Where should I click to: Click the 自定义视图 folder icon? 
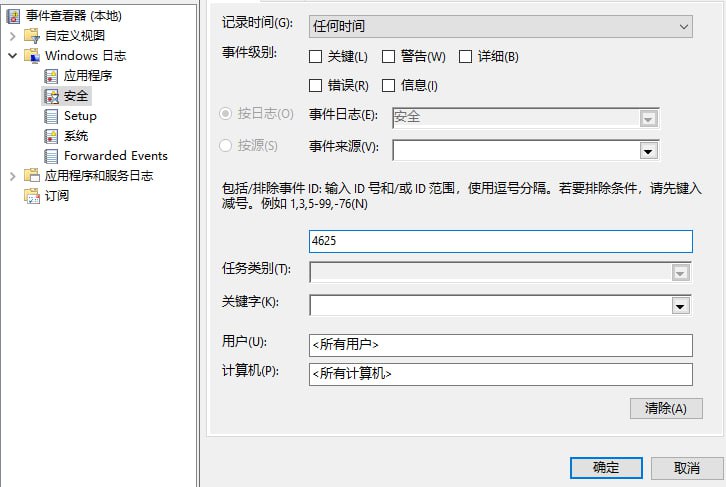[x=31, y=36]
